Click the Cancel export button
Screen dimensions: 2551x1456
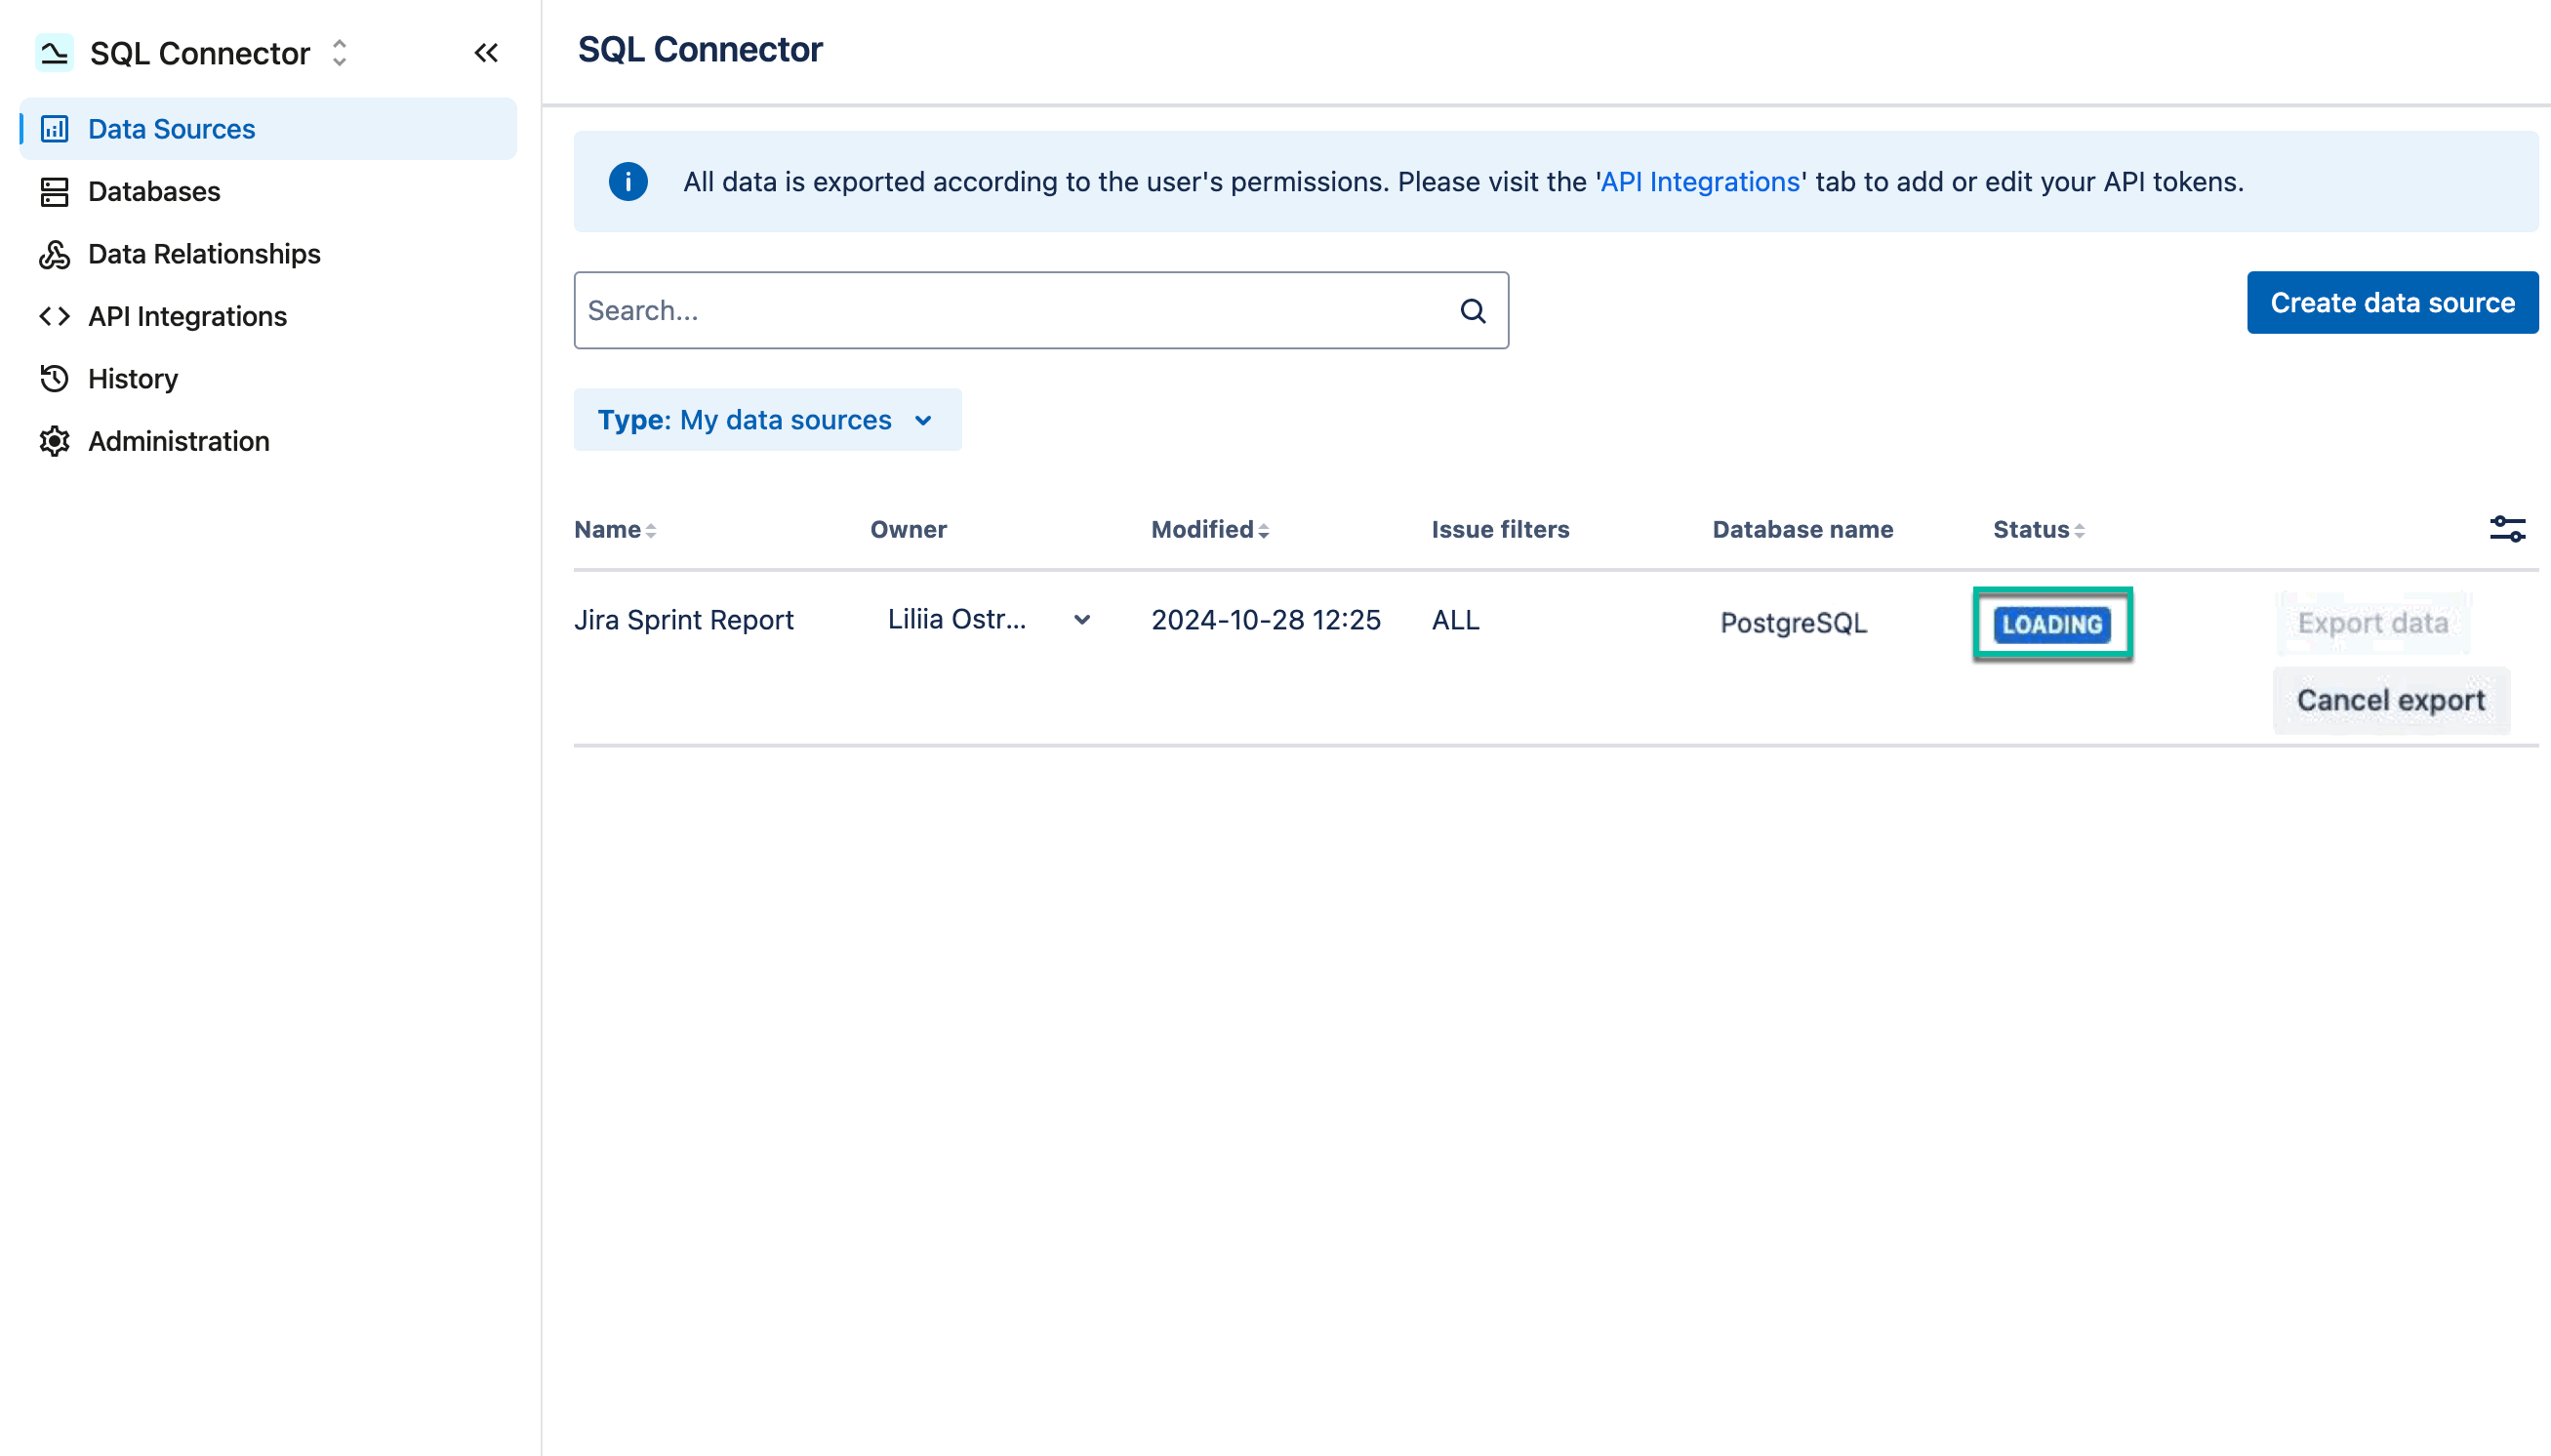point(2391,699)
